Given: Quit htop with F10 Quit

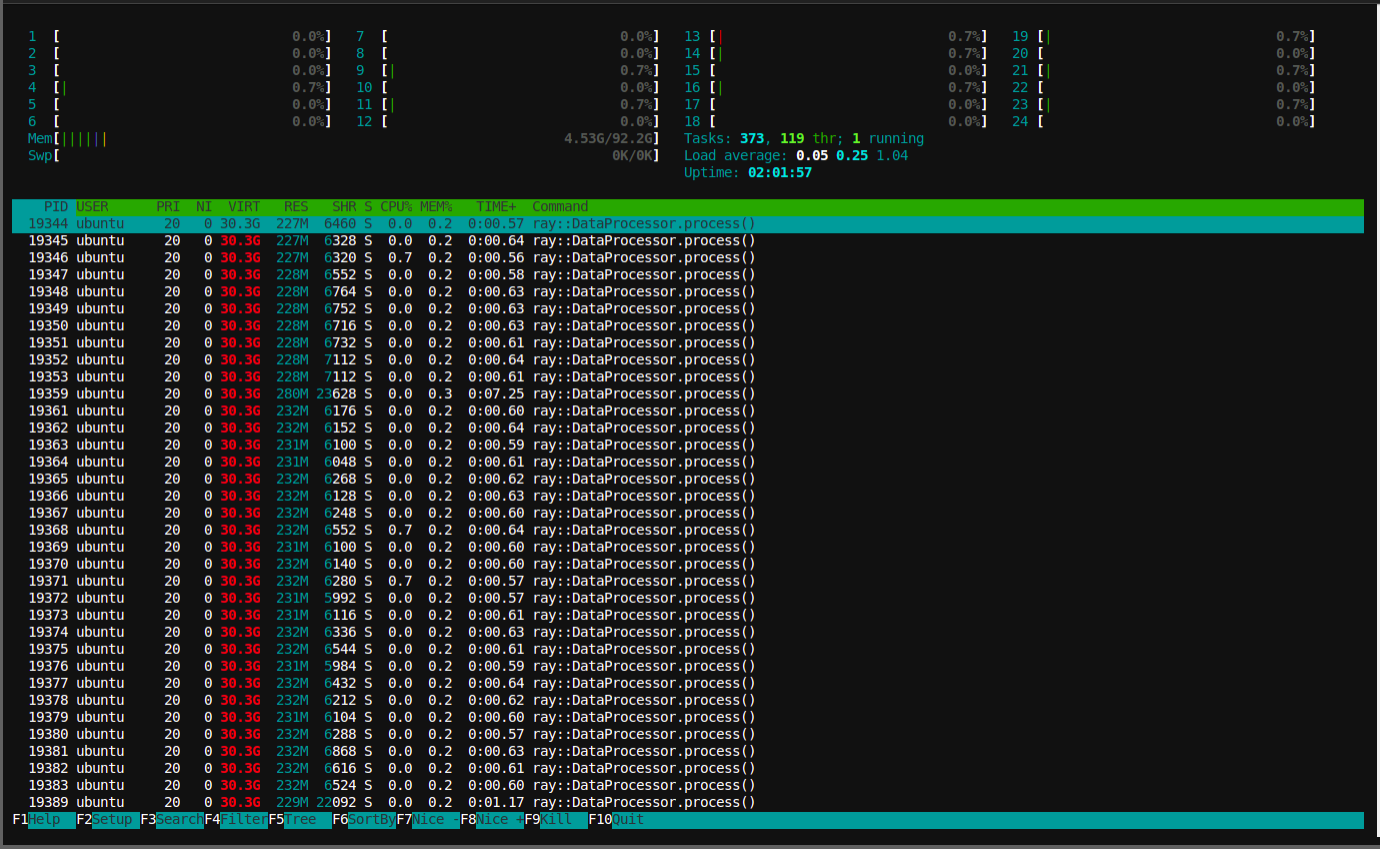Looking at the screenshot, I should 616,820.
